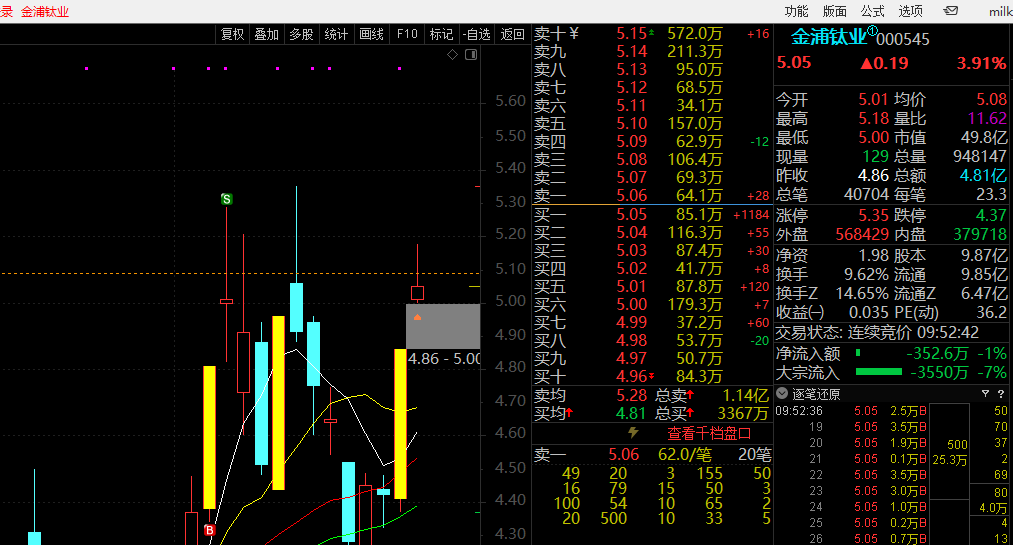Click the latest red hollow candlestick
1013x545 pixels.
click(x=417, y=293)
